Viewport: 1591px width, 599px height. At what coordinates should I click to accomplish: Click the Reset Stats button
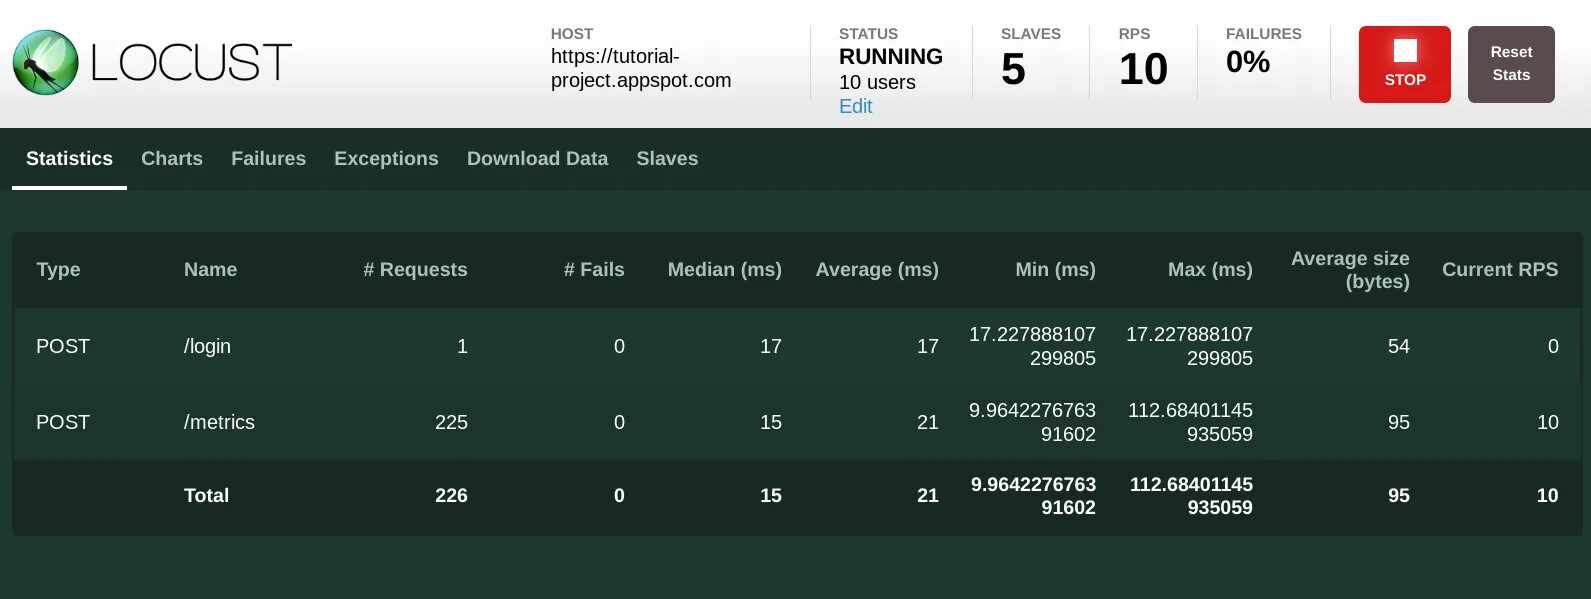click(1510, 64)
